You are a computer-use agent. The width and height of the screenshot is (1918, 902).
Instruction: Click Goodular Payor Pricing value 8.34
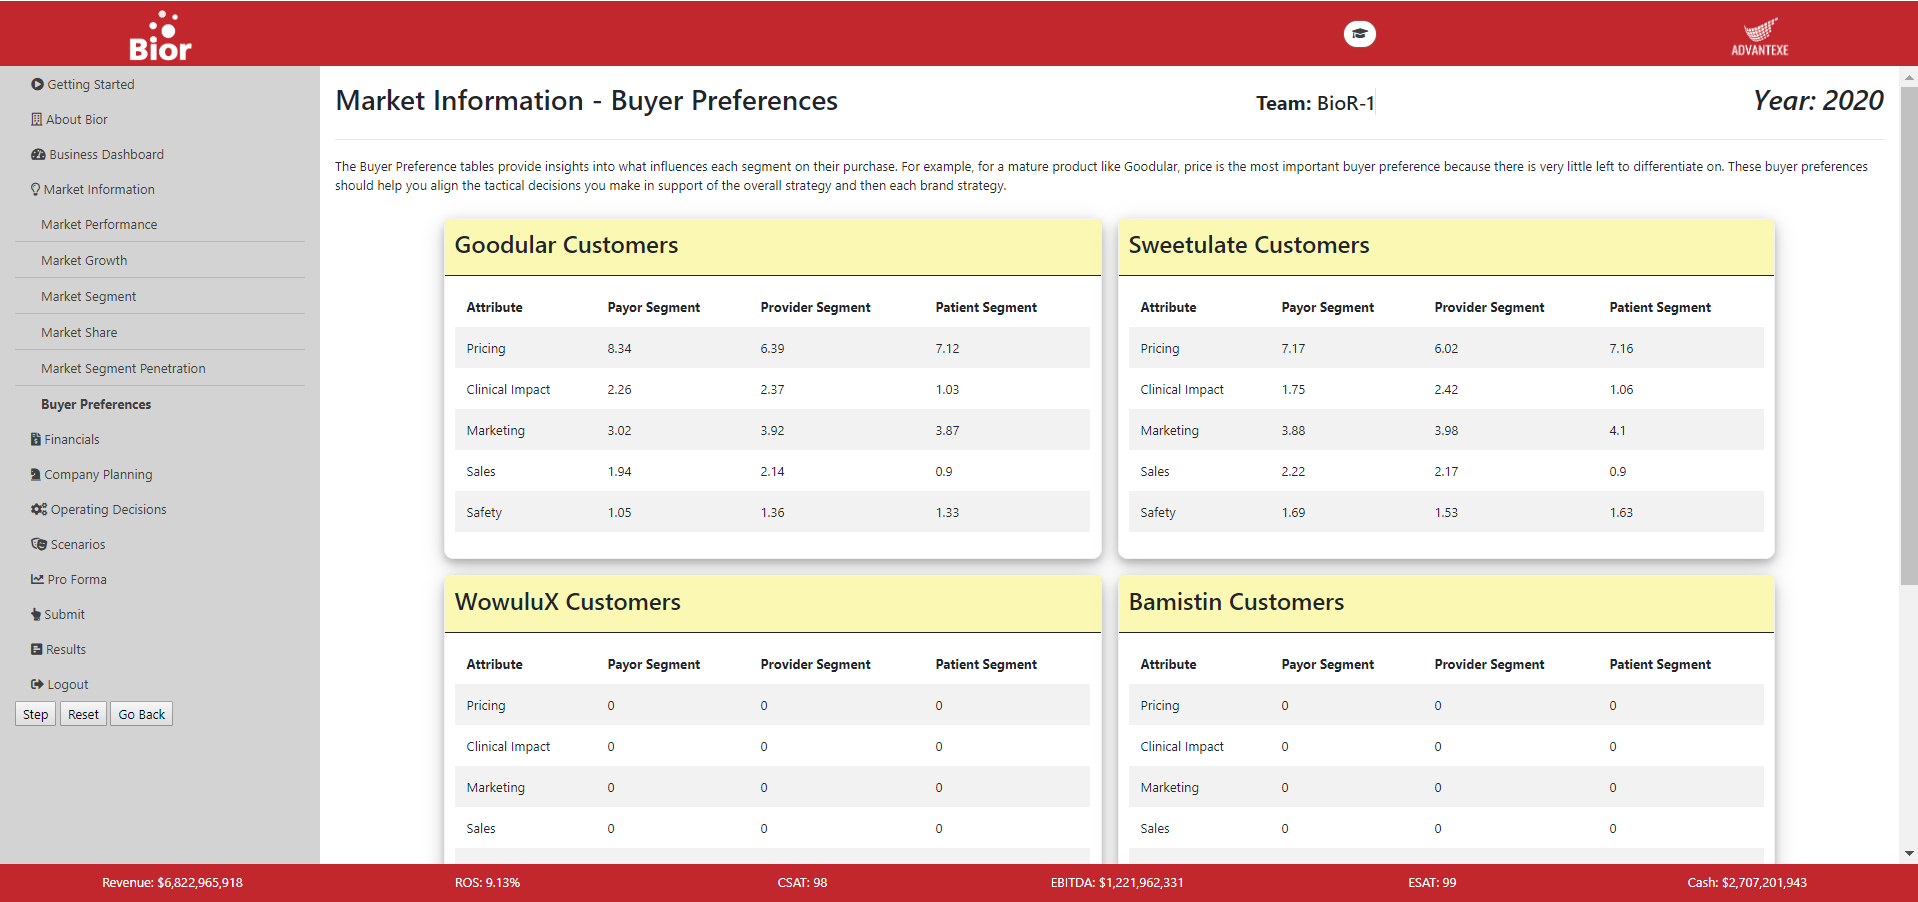click(x=619, y=348)
